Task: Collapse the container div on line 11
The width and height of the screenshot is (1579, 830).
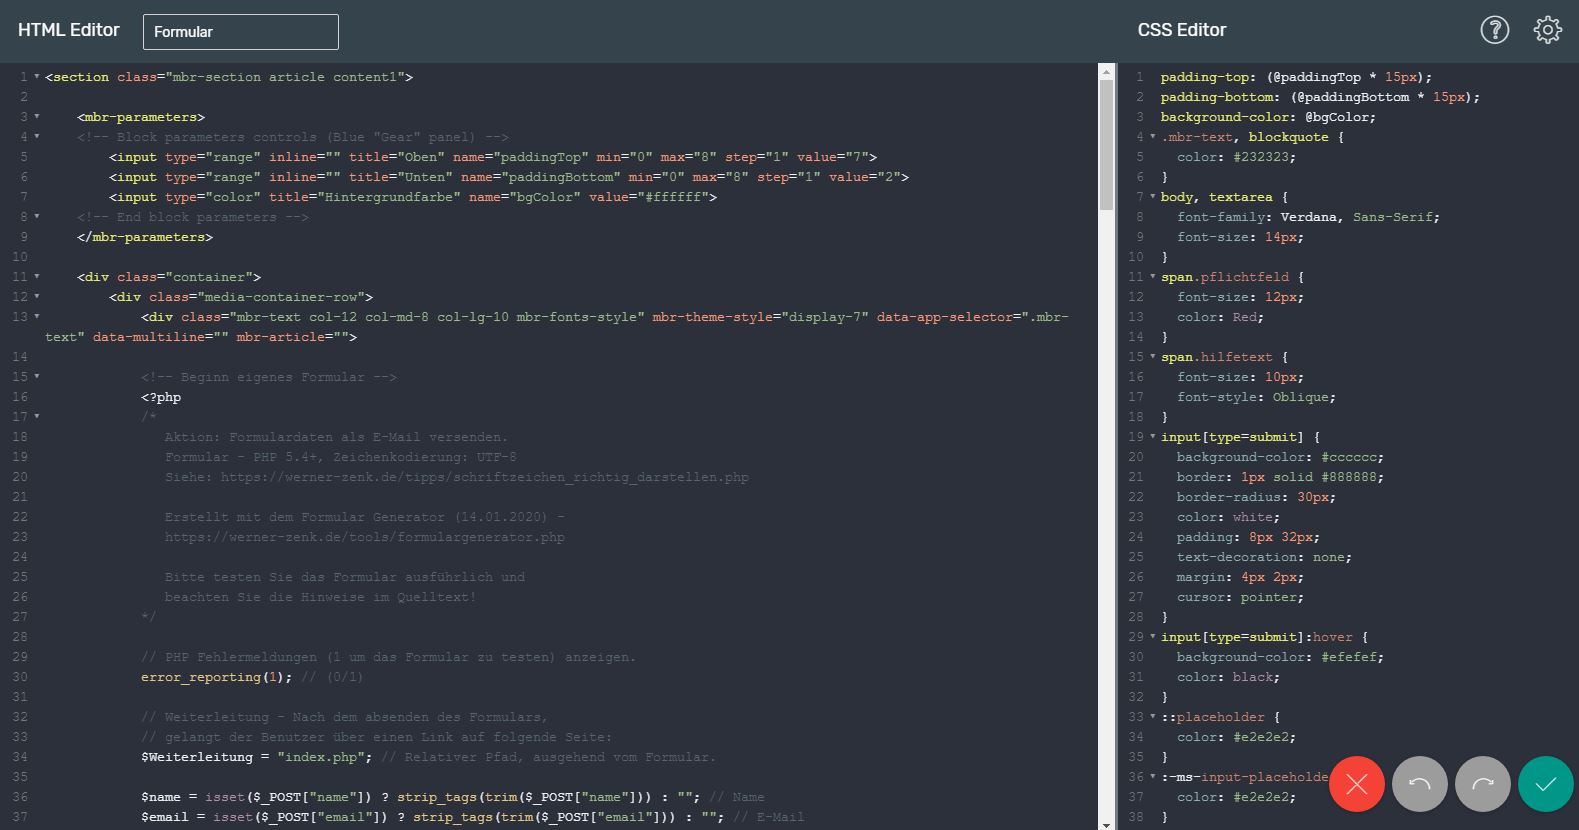Action: pyautogui.click(x=37, y=277)
